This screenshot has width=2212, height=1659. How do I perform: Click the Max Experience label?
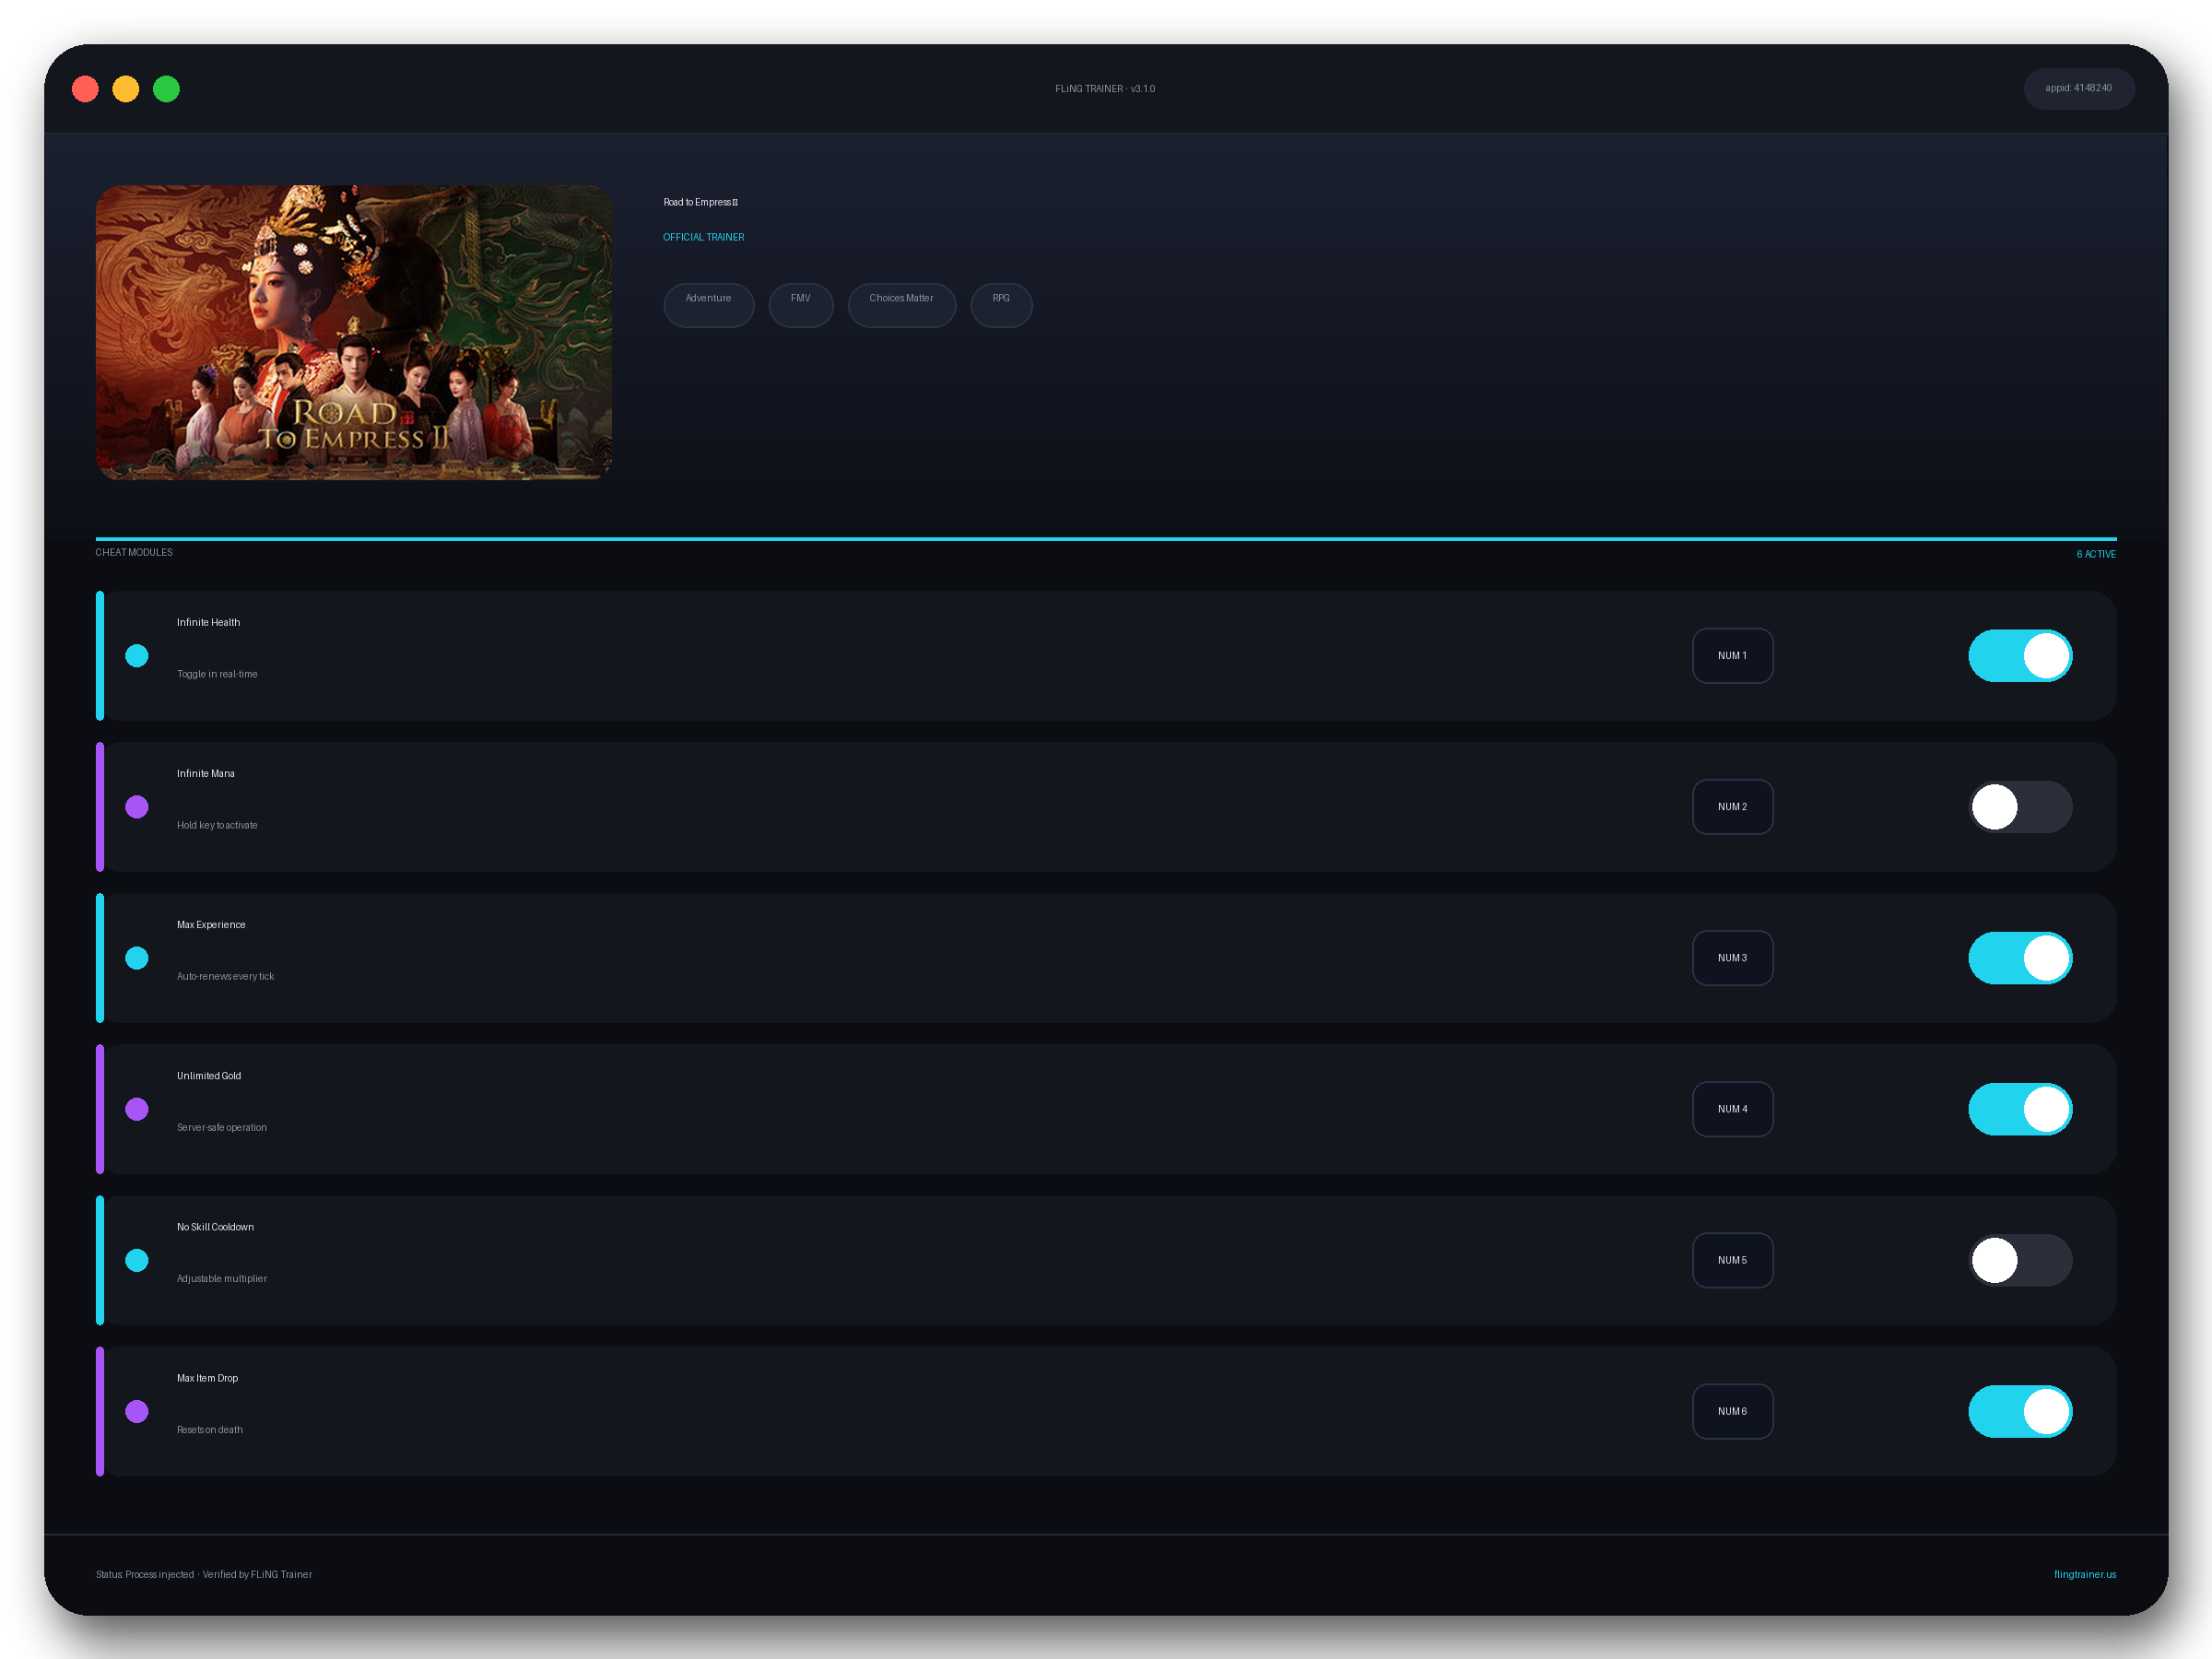211,924
